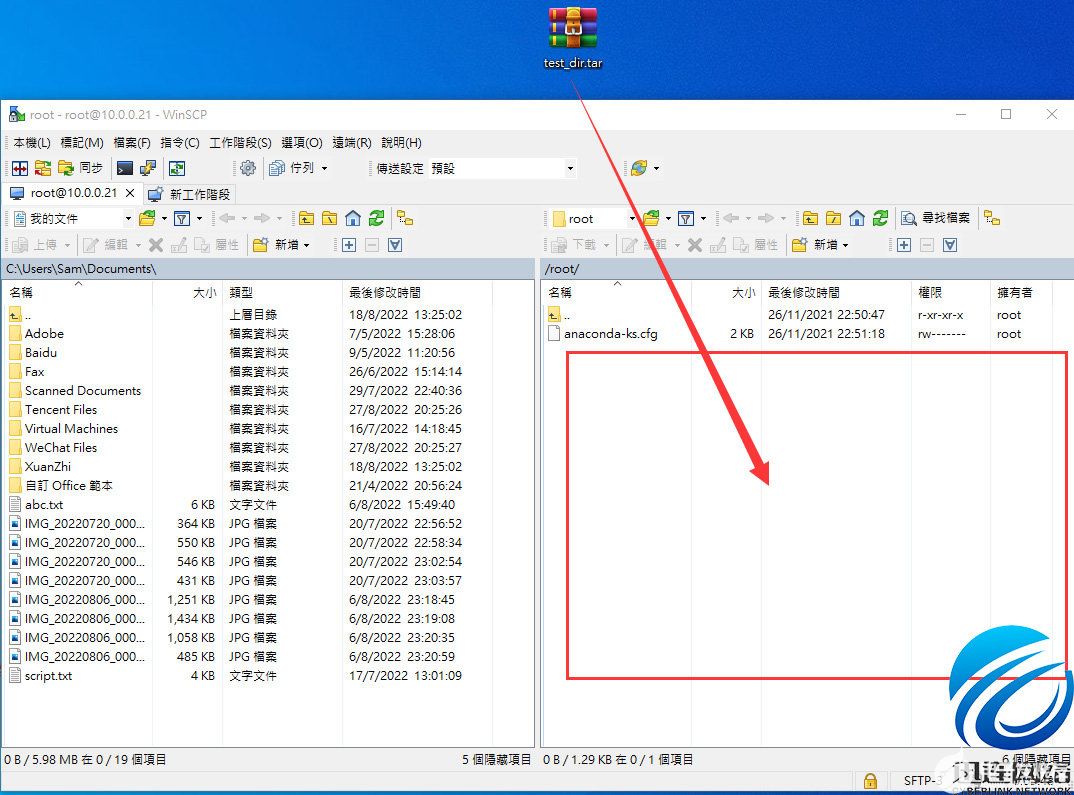Open the 新工作階段 new session tab

(190, 194)
